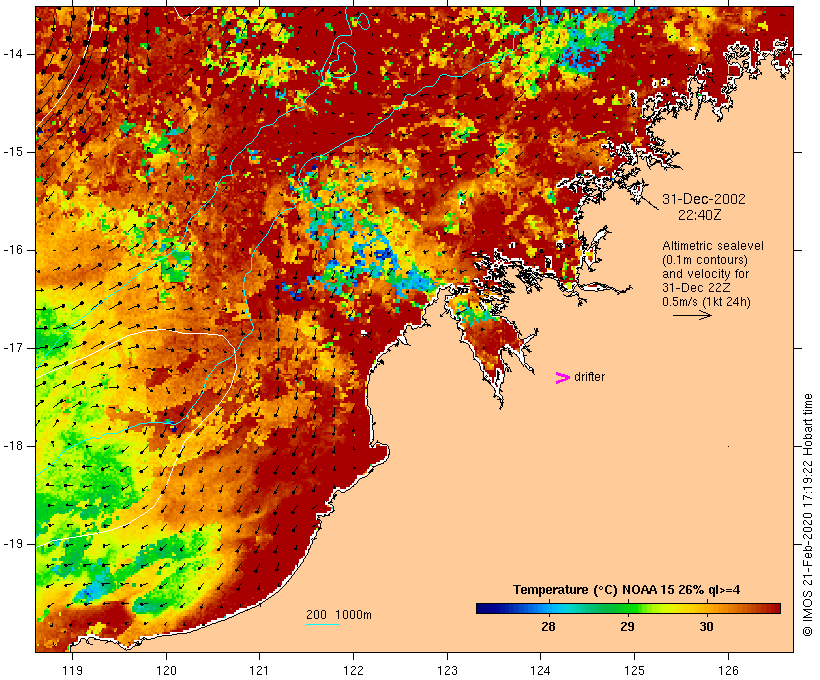Click the 0.5m/s velocity scale arrow
The height and width of the screenshot is (680, 820).
[x=692, y=315]
